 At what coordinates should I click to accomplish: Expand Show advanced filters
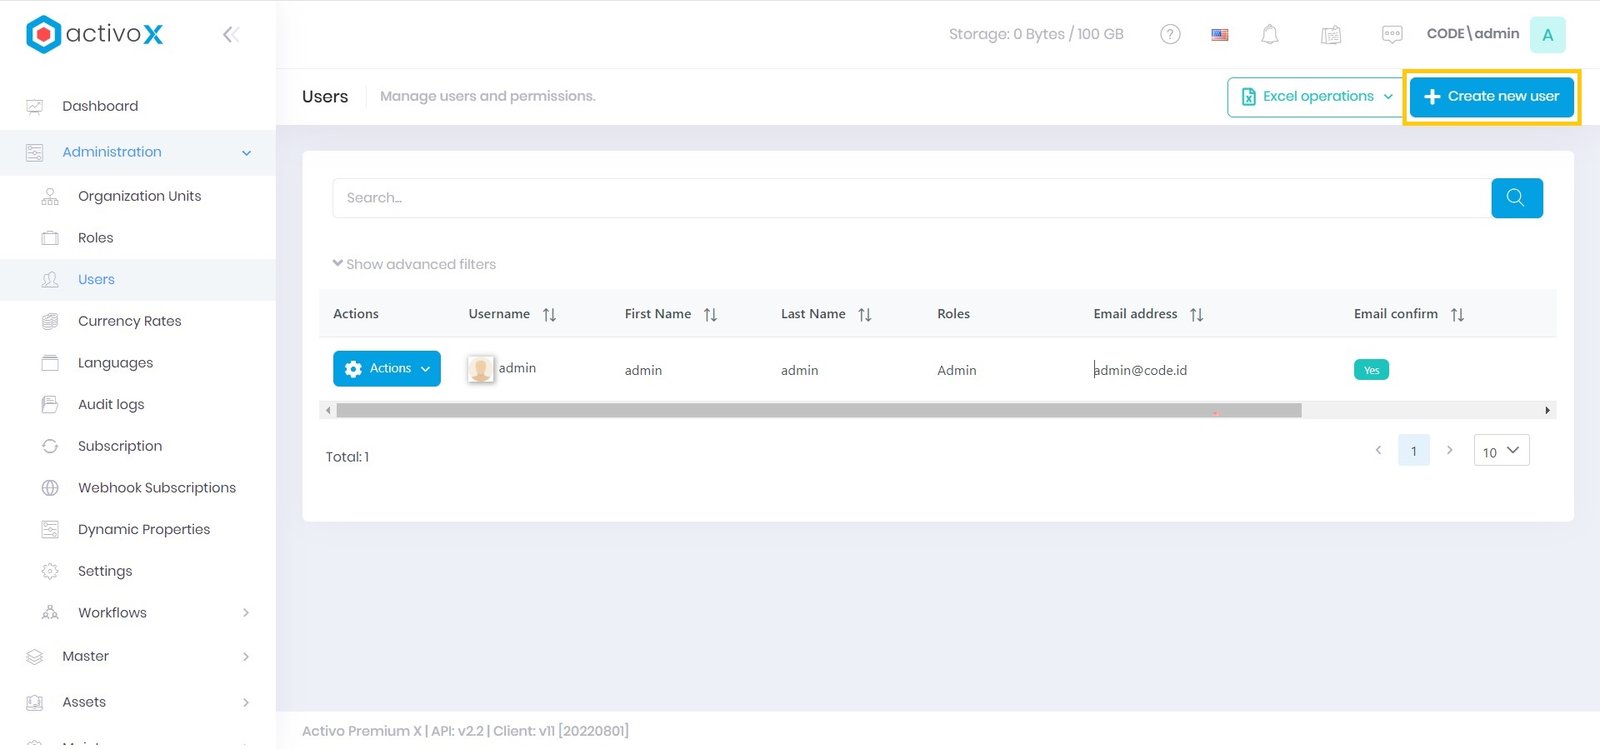pyautogui.click(x=414, y=264)
